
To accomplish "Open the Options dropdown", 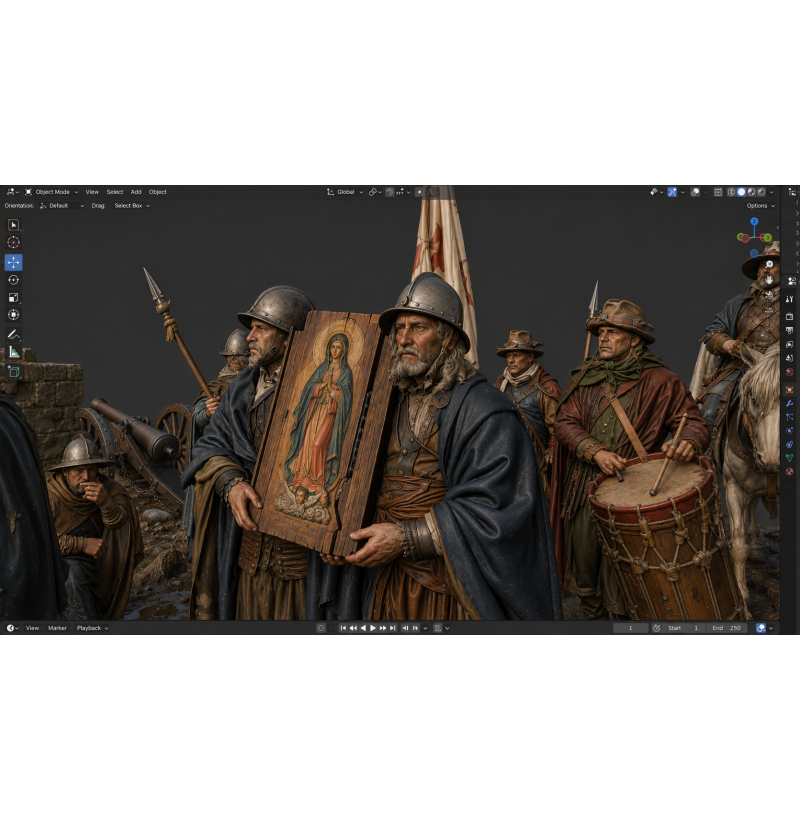I will (x=760, y=206).
